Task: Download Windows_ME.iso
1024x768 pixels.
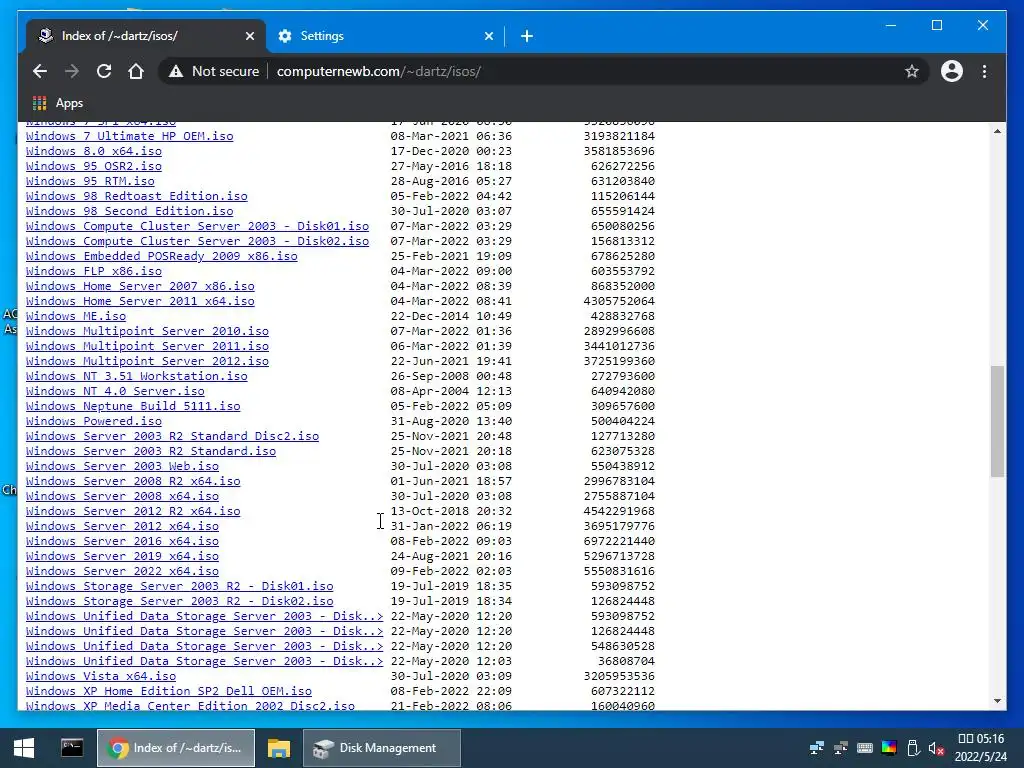Action: coord(76,316)
